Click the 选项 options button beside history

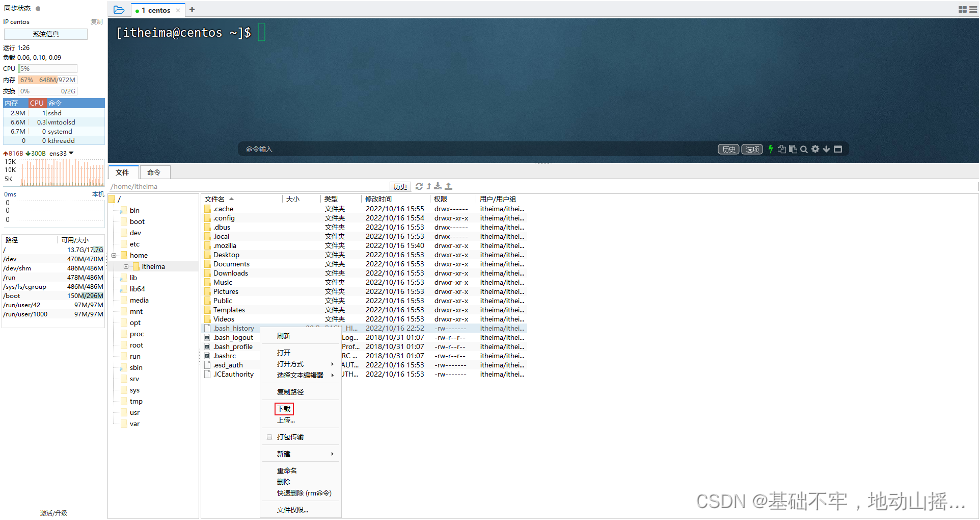[752, 149]
